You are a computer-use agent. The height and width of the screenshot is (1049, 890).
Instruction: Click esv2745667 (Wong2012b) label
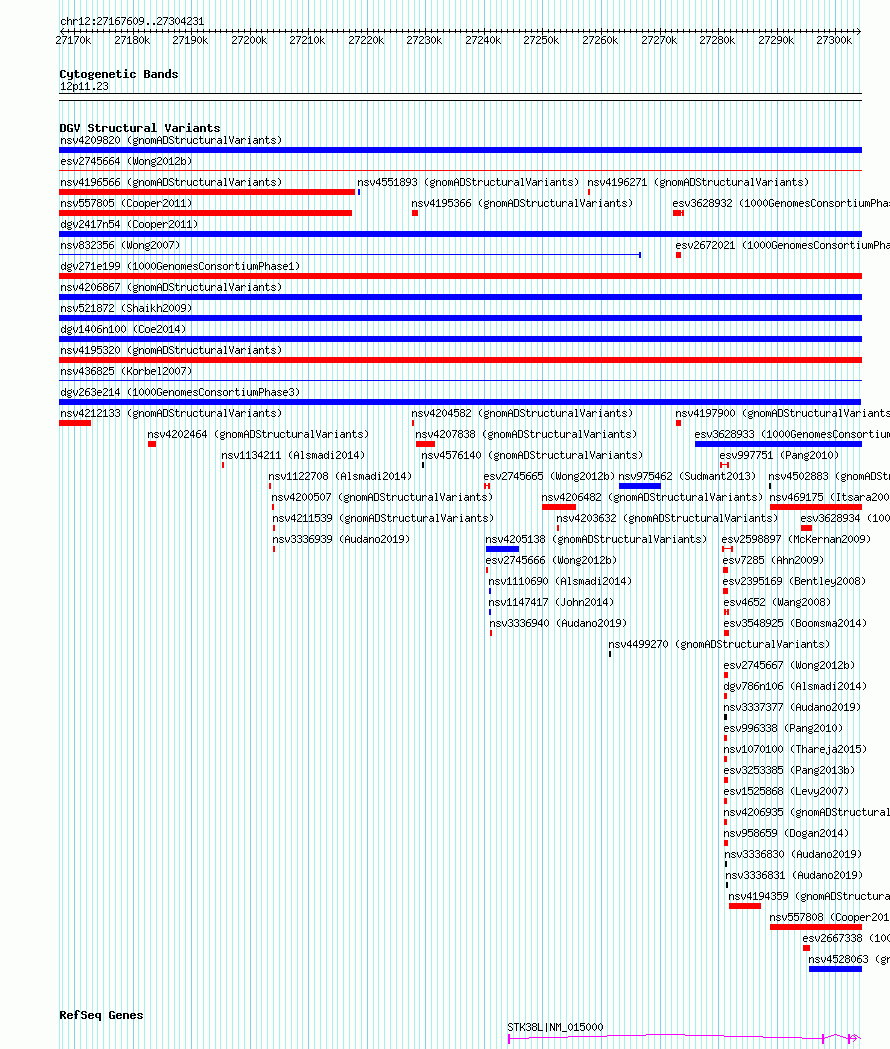(x=789, y=666)
